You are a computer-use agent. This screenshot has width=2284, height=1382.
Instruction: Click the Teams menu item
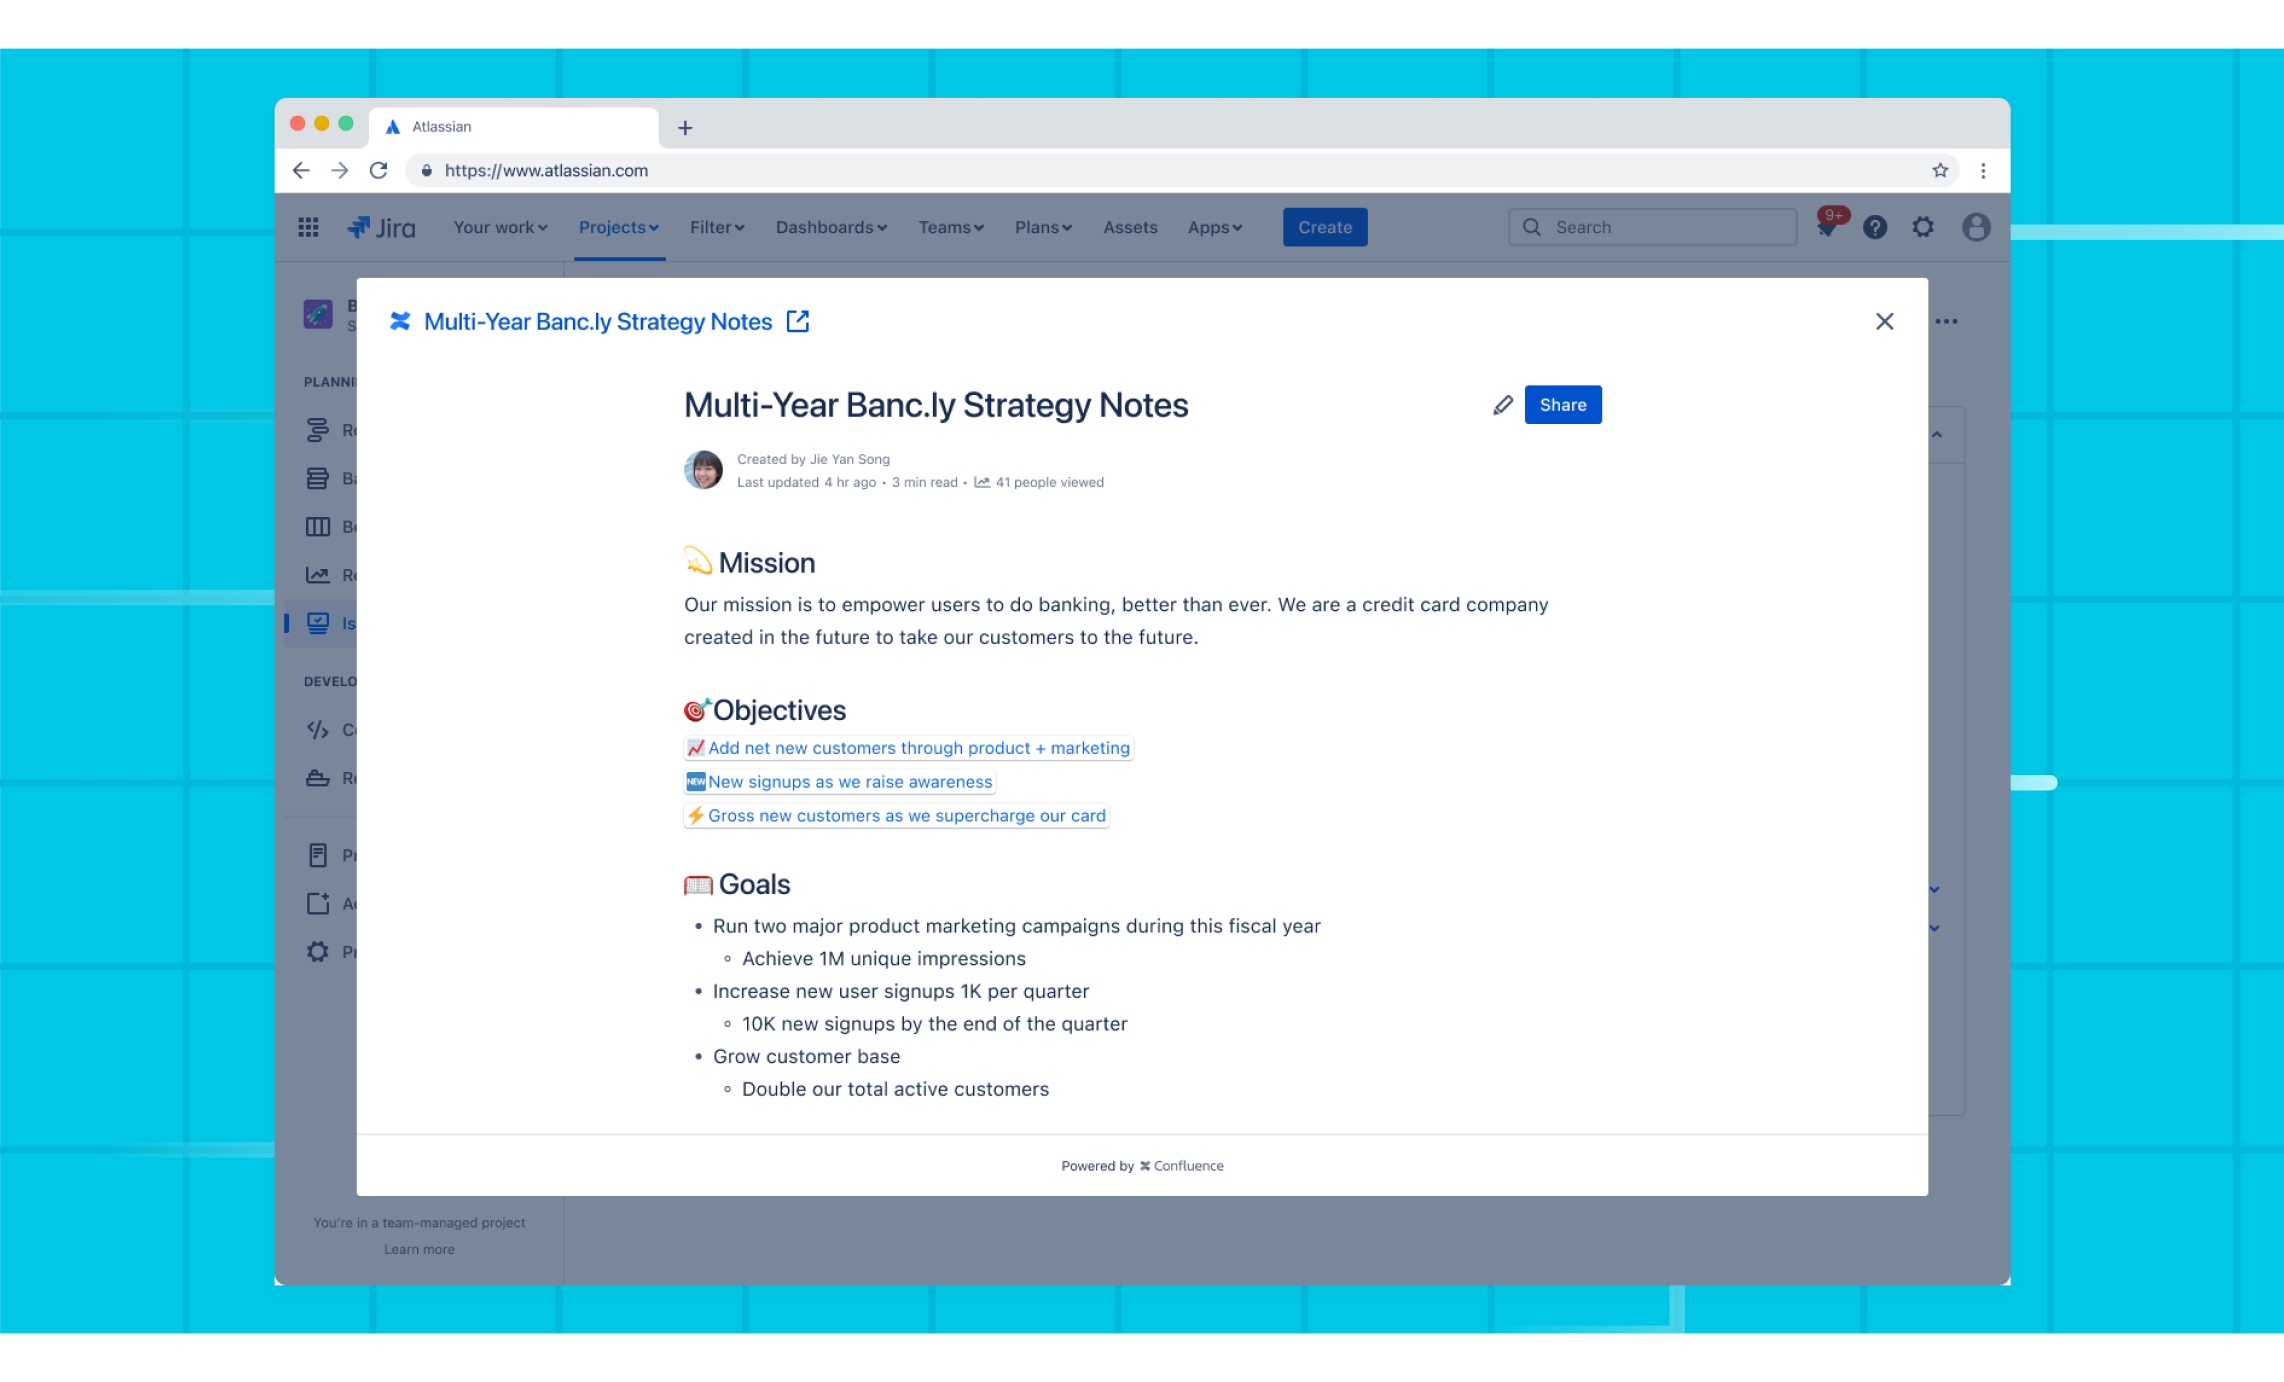click(949, 227)
